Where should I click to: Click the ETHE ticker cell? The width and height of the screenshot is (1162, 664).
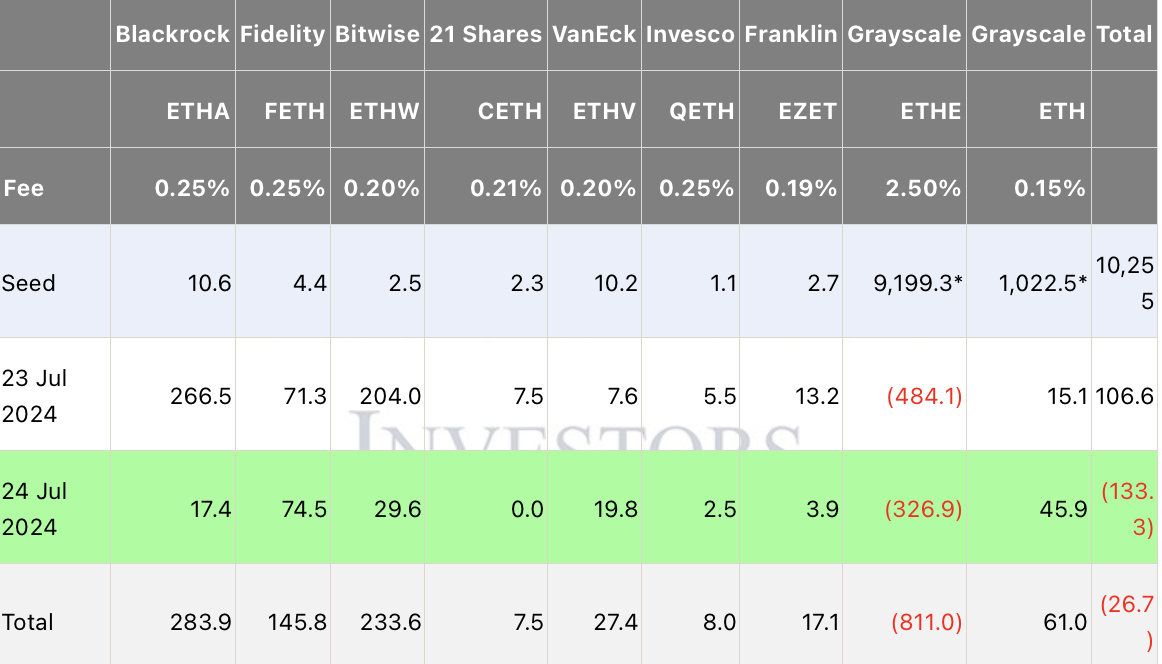pyautogui.click(x=930, y=111)
